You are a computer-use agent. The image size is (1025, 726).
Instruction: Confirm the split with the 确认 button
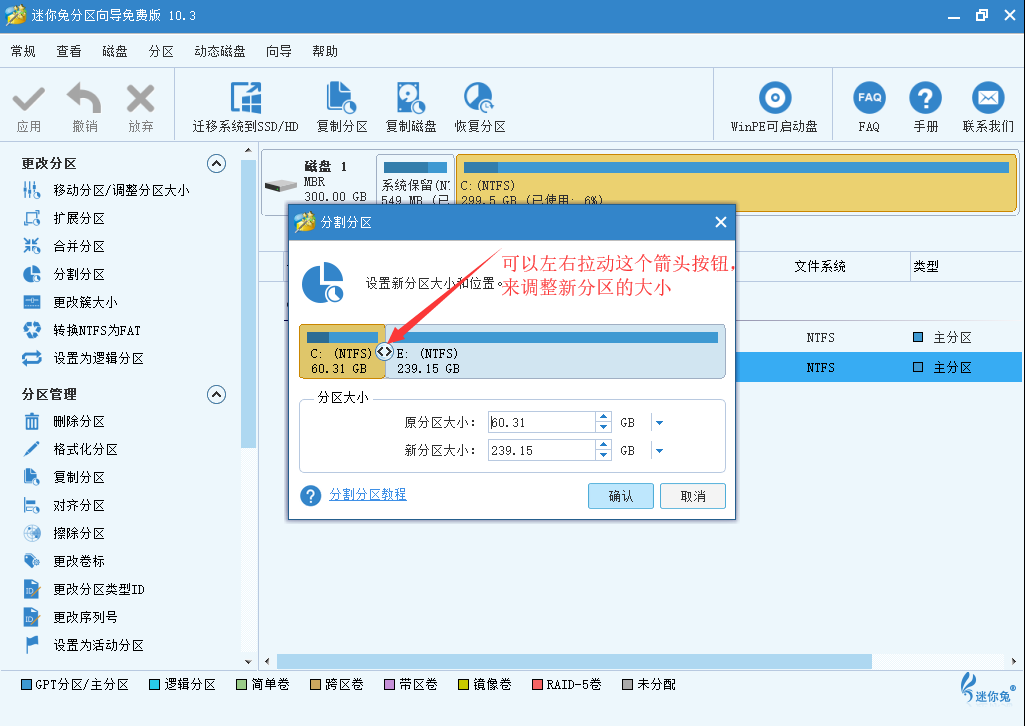[620, 496]
